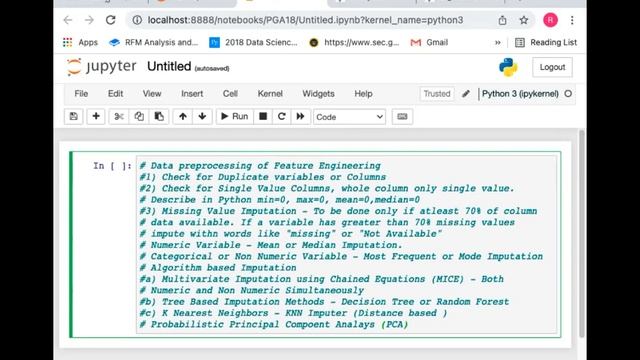Open the Insert menu
Screen dimensions: 640x360
[x=192, y=94]
